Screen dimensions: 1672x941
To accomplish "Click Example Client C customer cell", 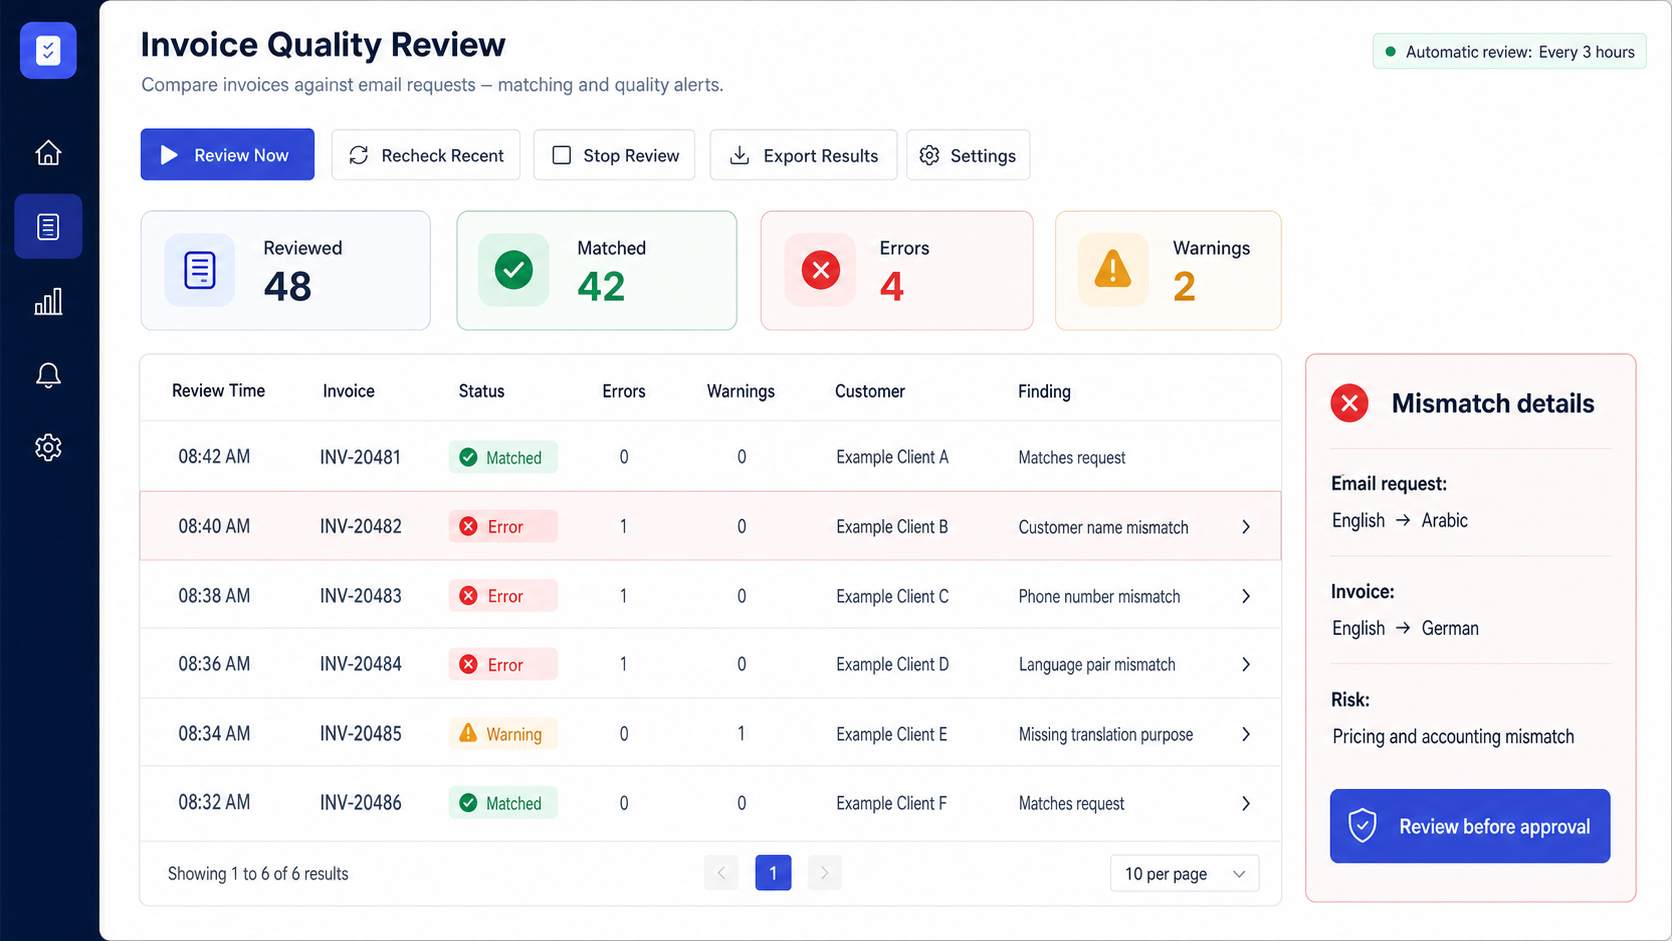I will coord(892,596).
